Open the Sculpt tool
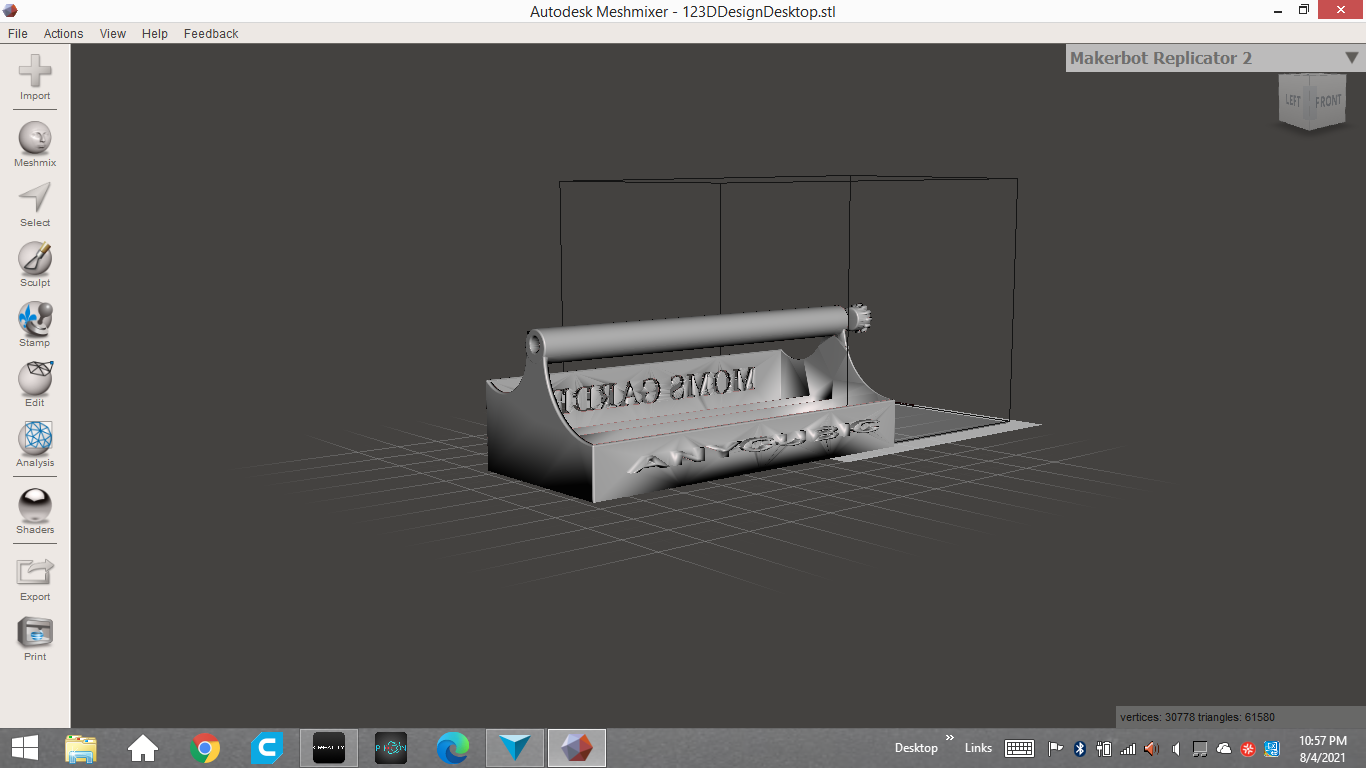 point(35,265)
